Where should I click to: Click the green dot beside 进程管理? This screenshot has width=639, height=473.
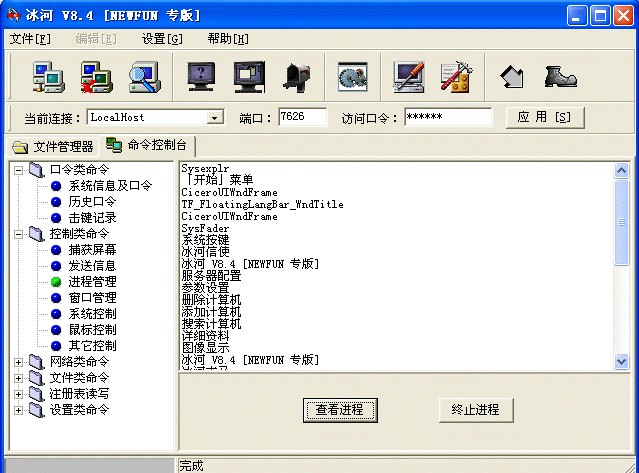(x=56, y=282)
